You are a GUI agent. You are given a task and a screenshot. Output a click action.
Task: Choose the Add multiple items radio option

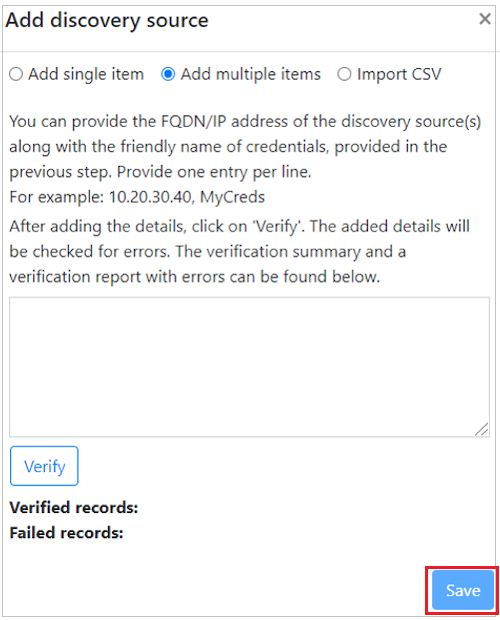coord(168,74)
